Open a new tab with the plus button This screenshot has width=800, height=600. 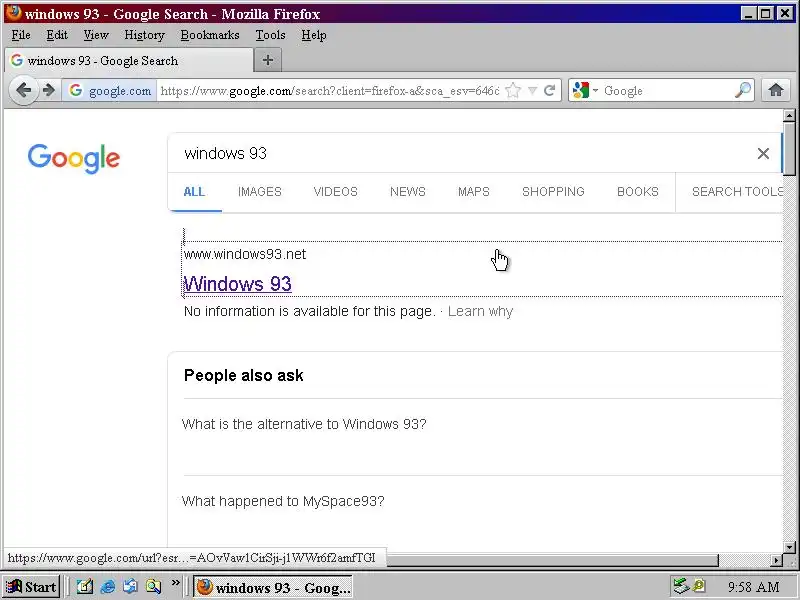click(x=267, y=60)
